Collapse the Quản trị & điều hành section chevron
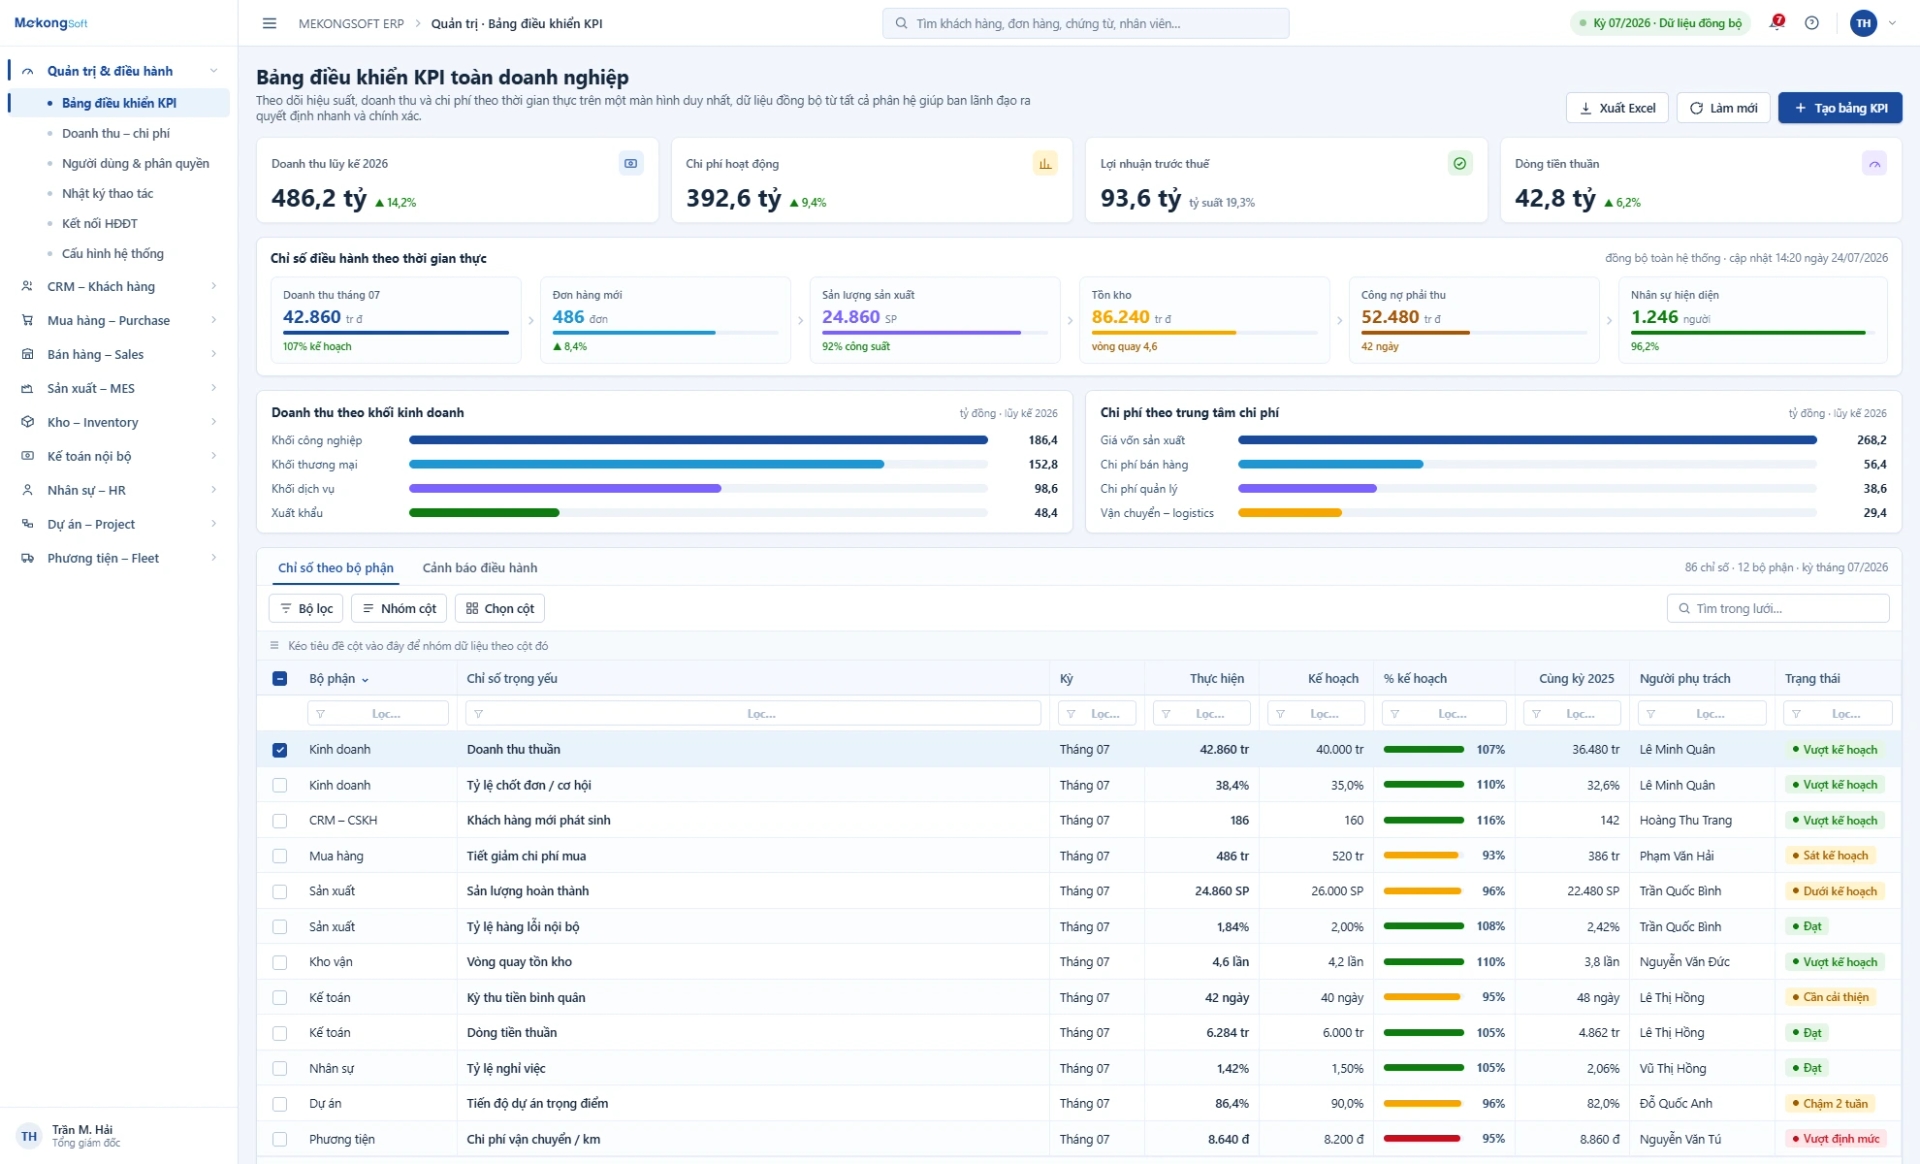 click(213, 71)
